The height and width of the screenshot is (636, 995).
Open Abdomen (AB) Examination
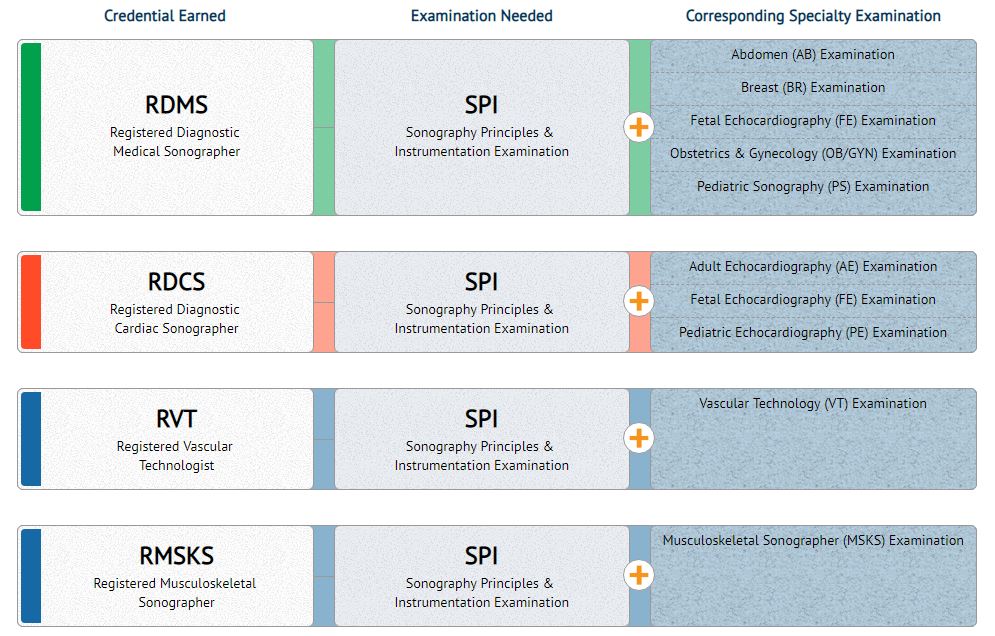point(813,55)
